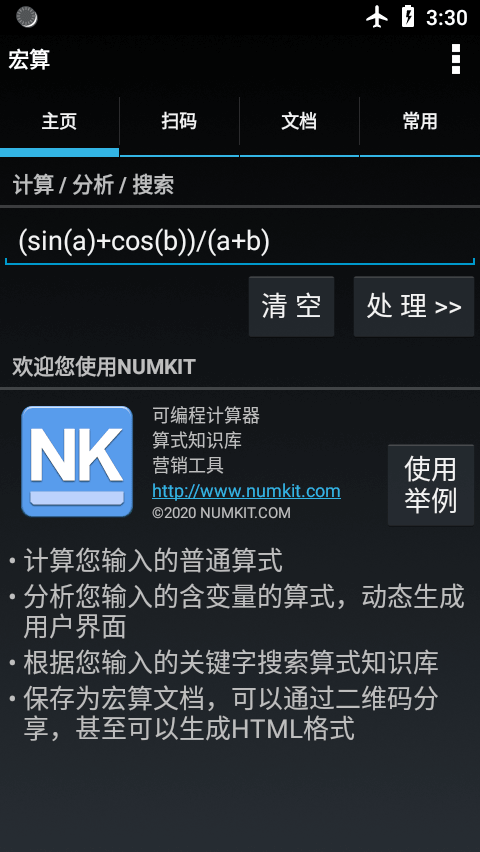Viewport: 480px width, 852px height.
Task: Open the 使用举例 examples button
Action: [431, 485]
